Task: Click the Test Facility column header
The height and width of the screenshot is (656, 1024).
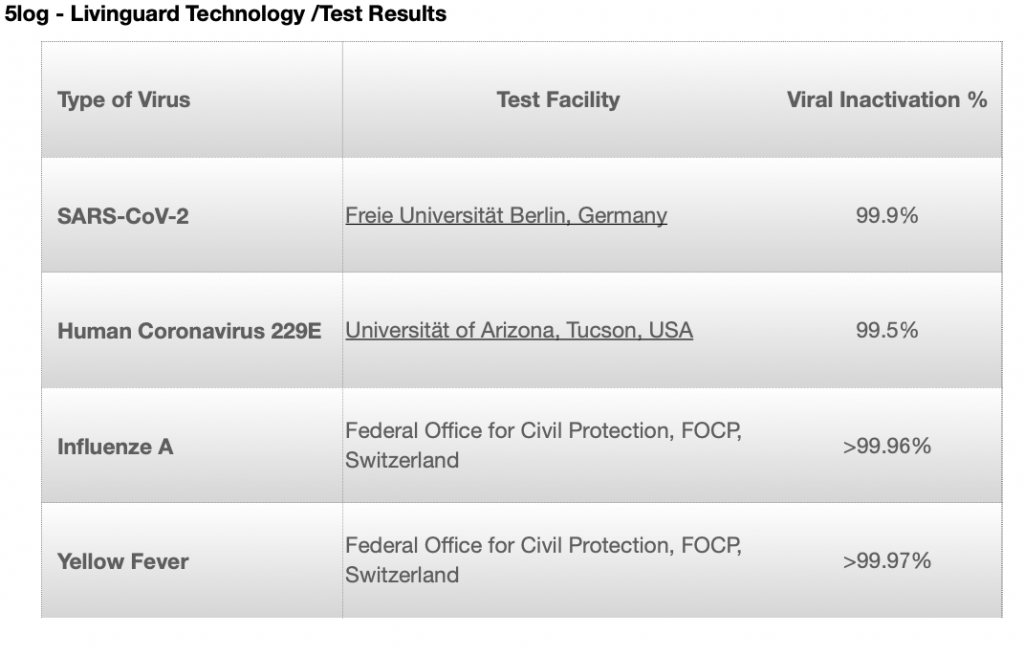Action: click(x=558, y=100)
